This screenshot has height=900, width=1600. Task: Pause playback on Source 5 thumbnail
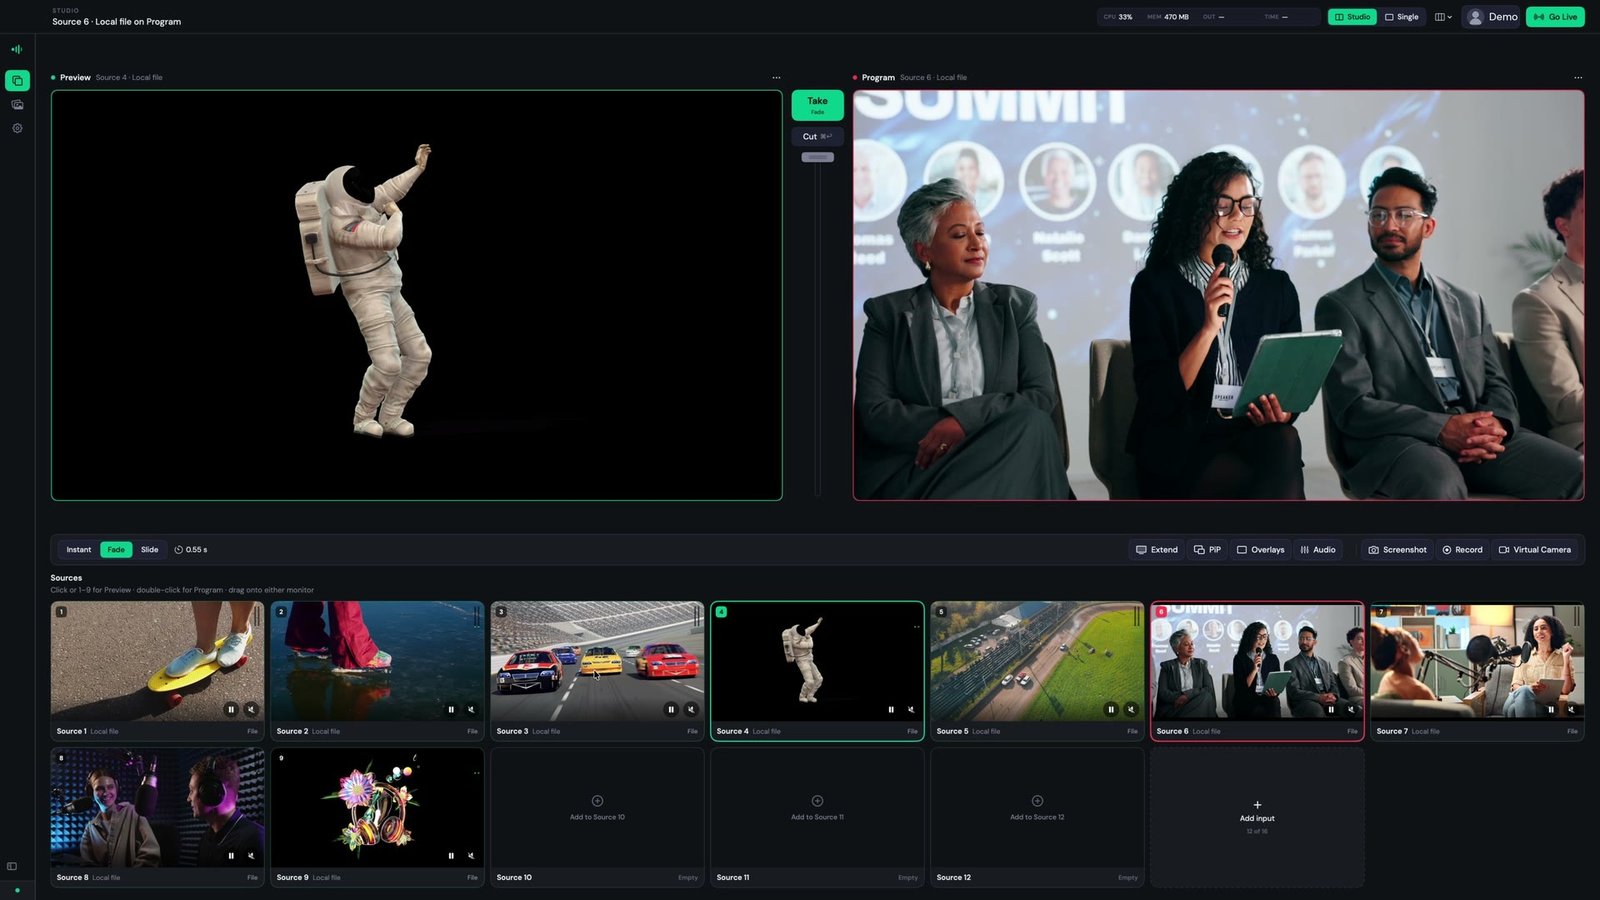[1111, 710]
